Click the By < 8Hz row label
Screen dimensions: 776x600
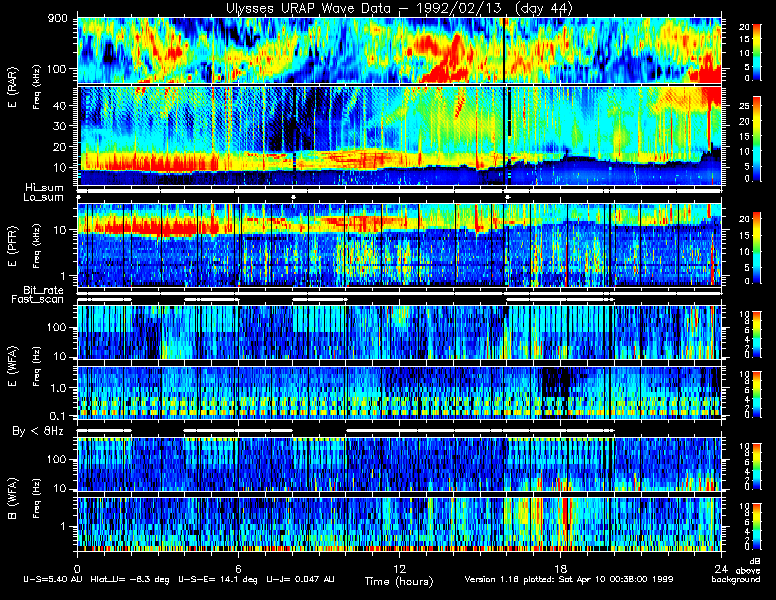[x=38, y=431]
